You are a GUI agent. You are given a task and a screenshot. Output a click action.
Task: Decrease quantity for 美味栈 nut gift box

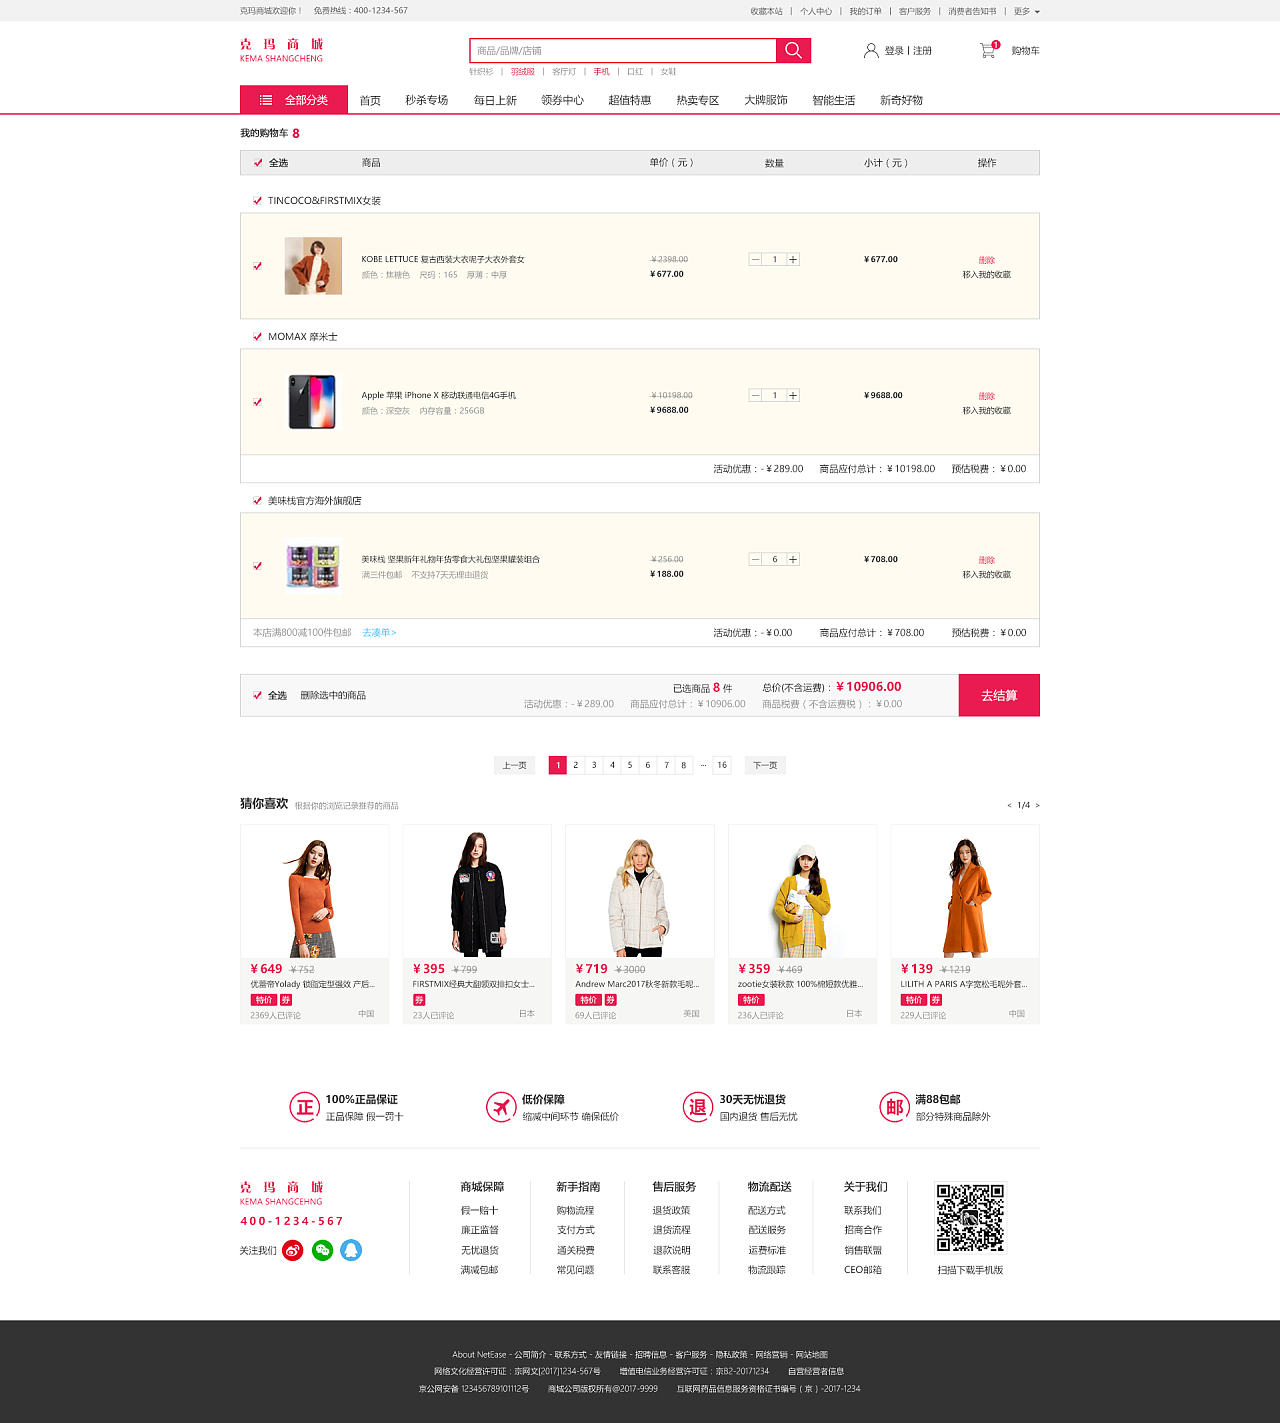[x=755, y=559]
